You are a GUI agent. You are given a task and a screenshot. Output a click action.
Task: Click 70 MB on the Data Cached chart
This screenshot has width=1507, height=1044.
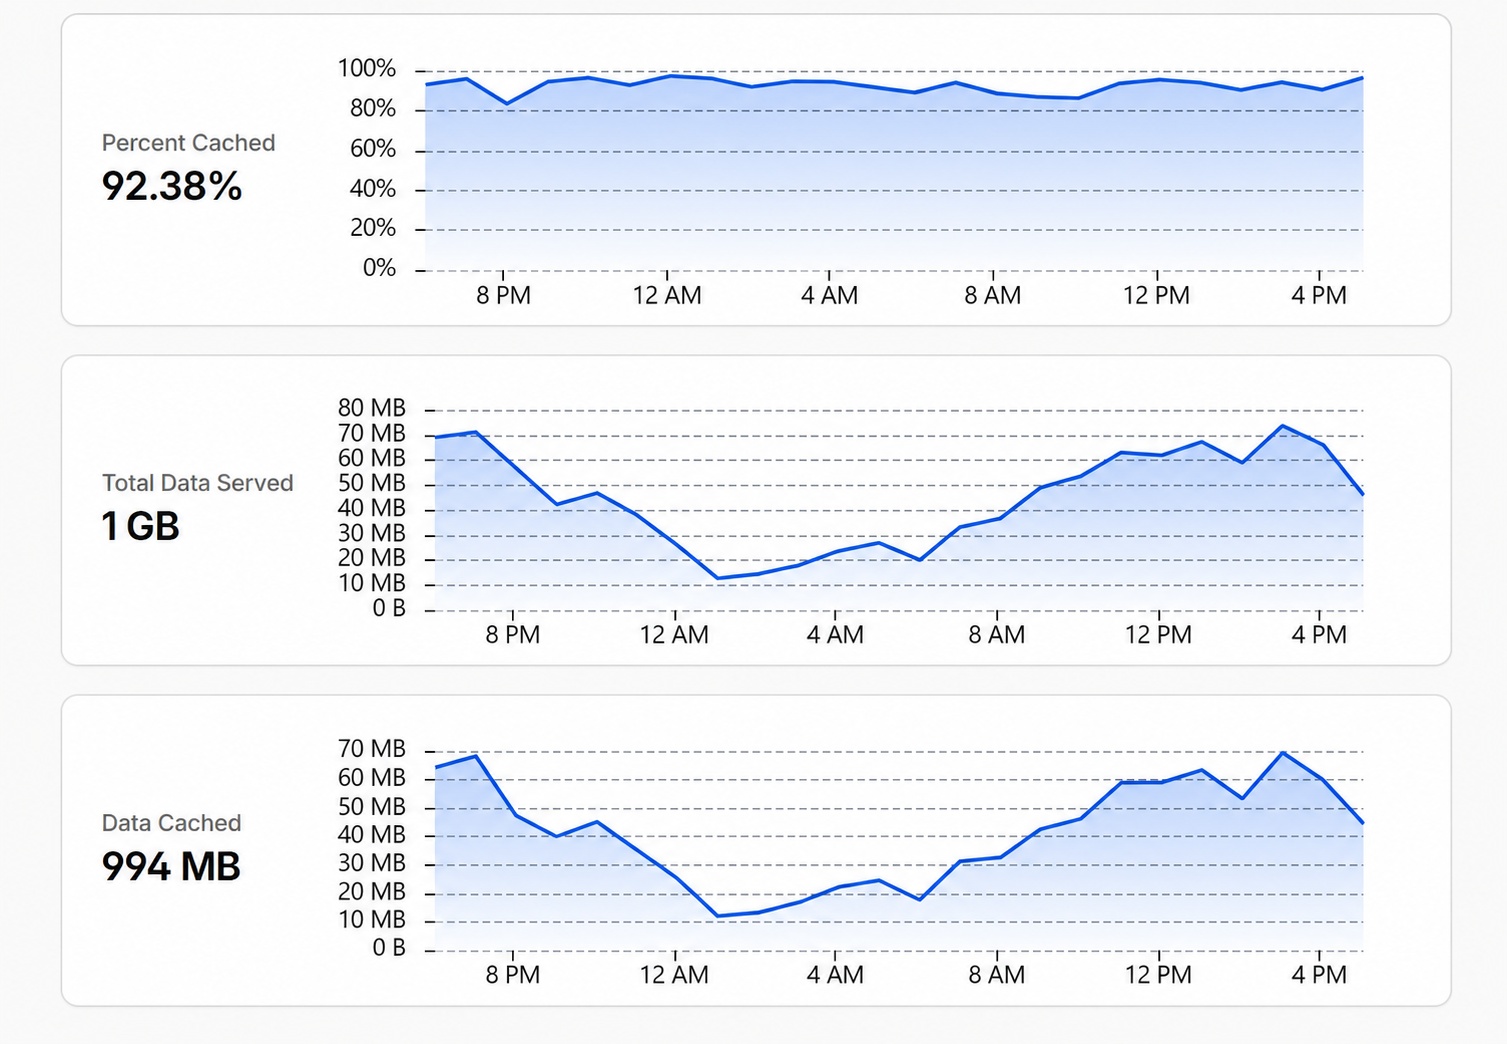tap(372, 749)
